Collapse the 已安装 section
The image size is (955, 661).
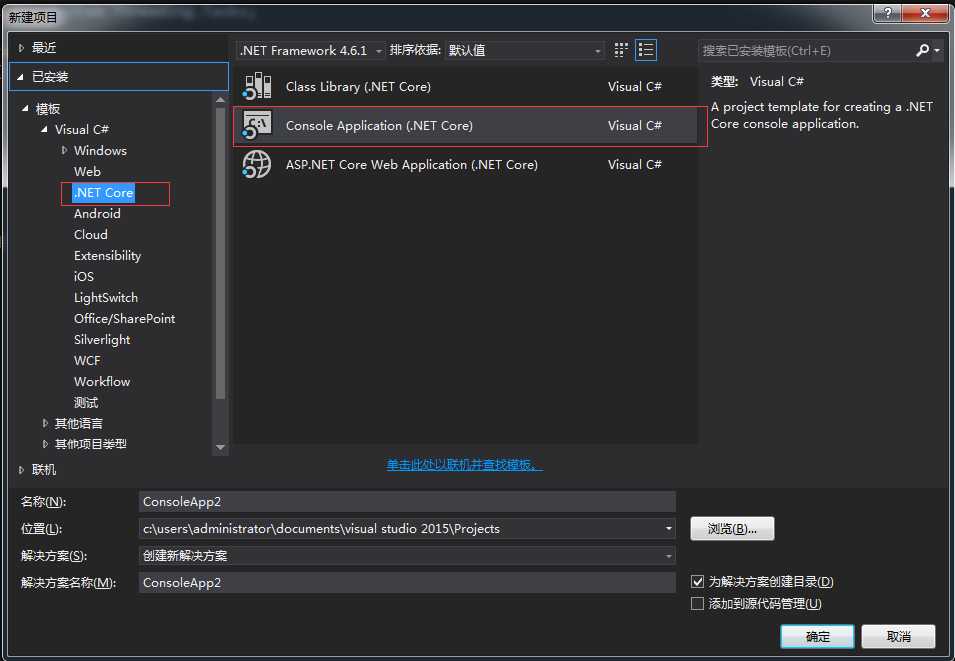pyautogui.click(x=21, y=77)
